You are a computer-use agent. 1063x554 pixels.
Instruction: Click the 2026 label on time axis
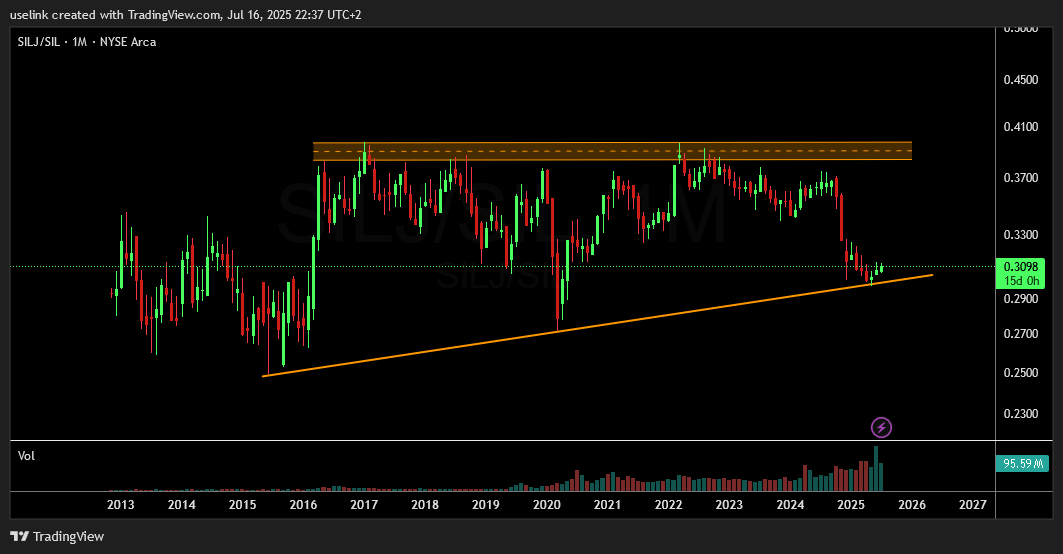912,504
